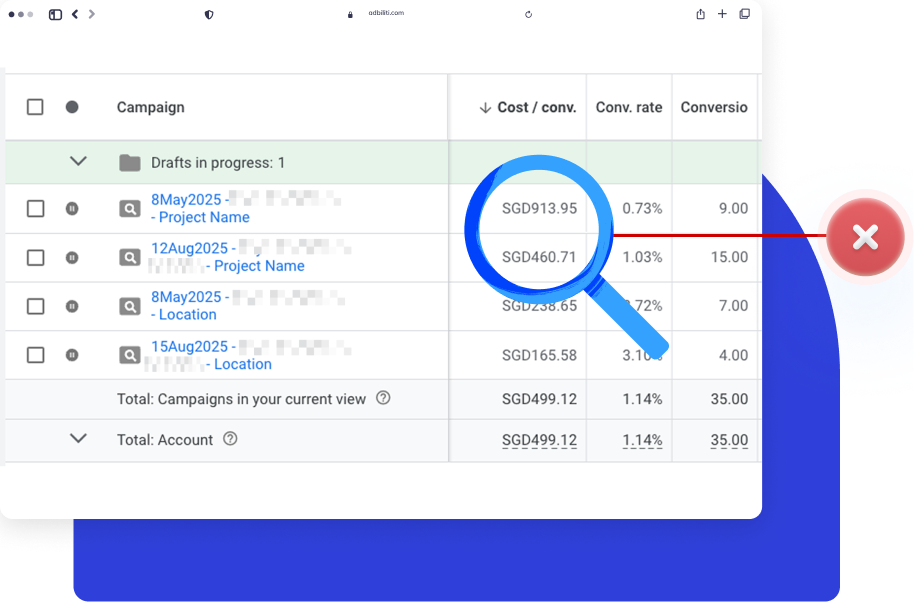Viewport: 914px width, 614px height.
Task: Expand the Total: Account row chevron
Action: pos(78,439)
